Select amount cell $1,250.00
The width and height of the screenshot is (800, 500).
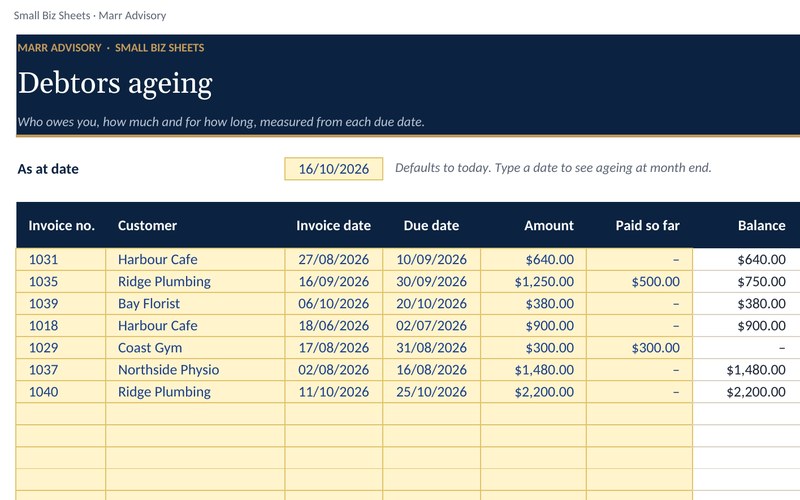(534, 282)
